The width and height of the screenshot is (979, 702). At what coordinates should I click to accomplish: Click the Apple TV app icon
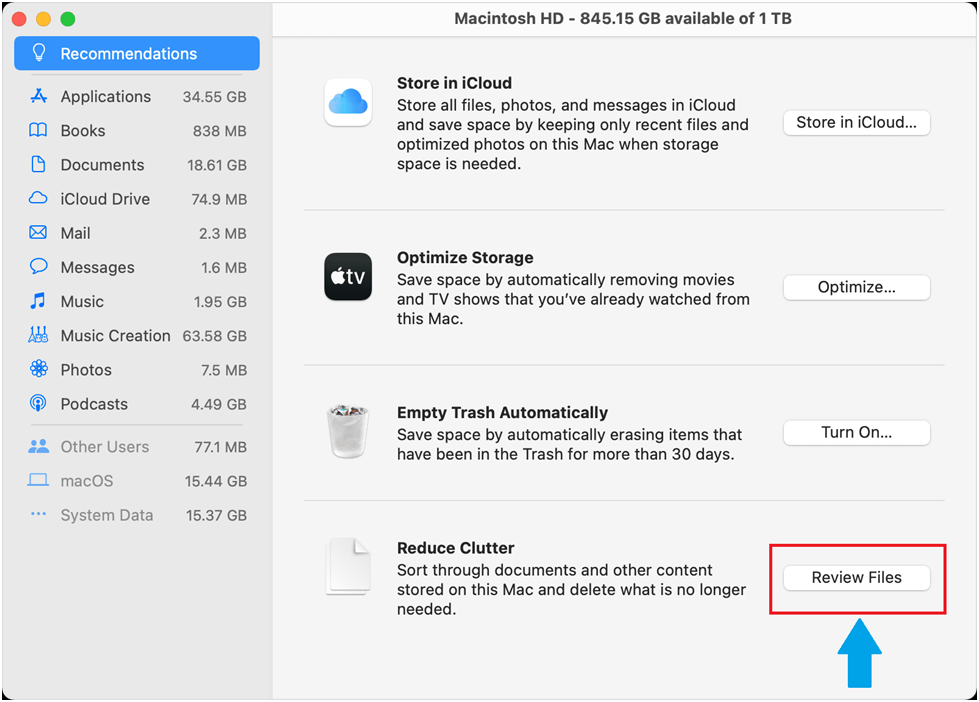(348, 276)
